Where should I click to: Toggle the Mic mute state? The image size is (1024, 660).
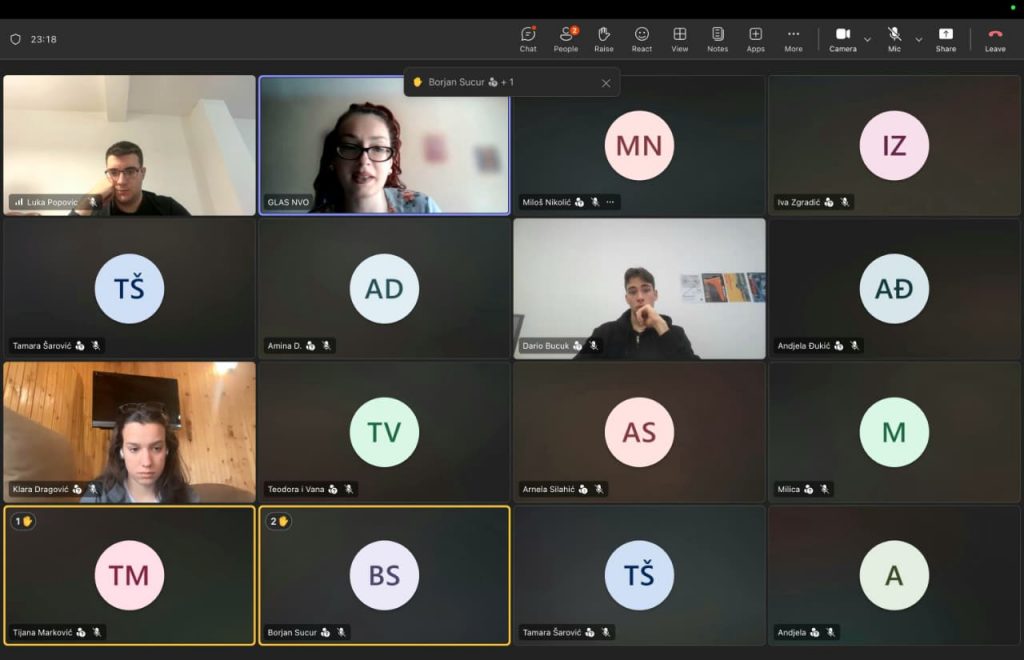point(894,38)
